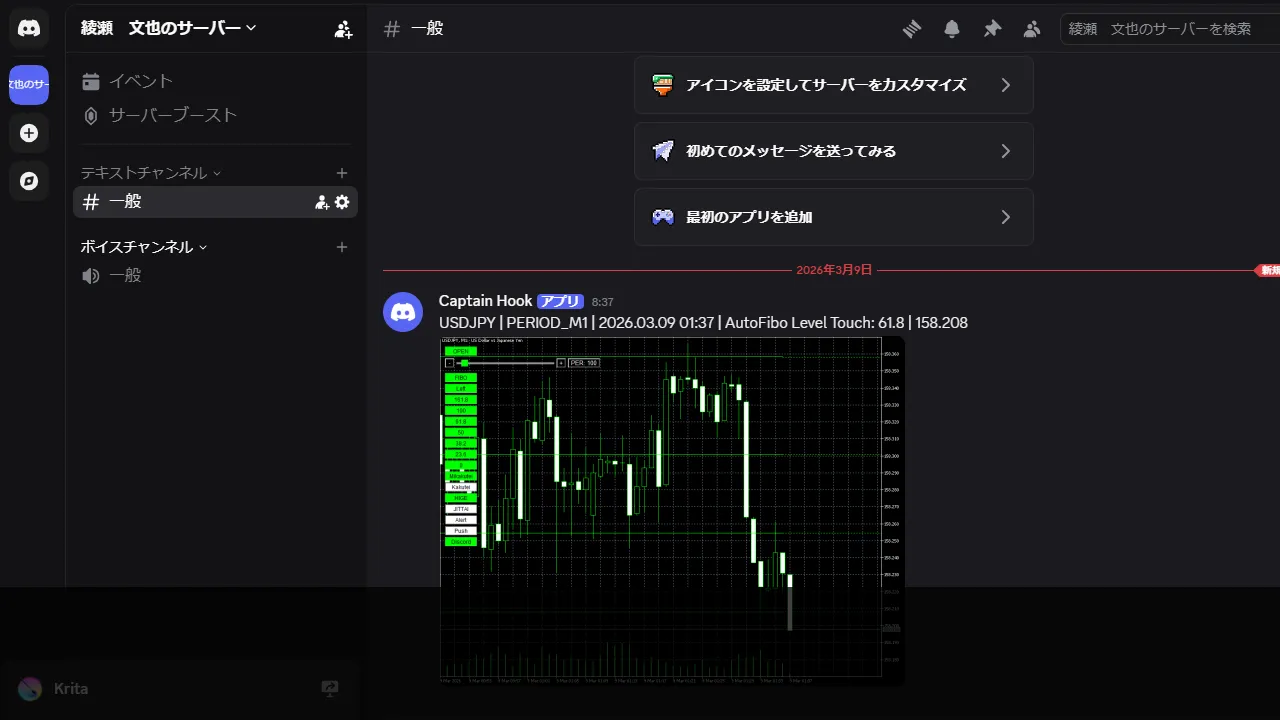Click the create invite icon in the server header
Screen dimensions: 1280x720
[343, 29]
